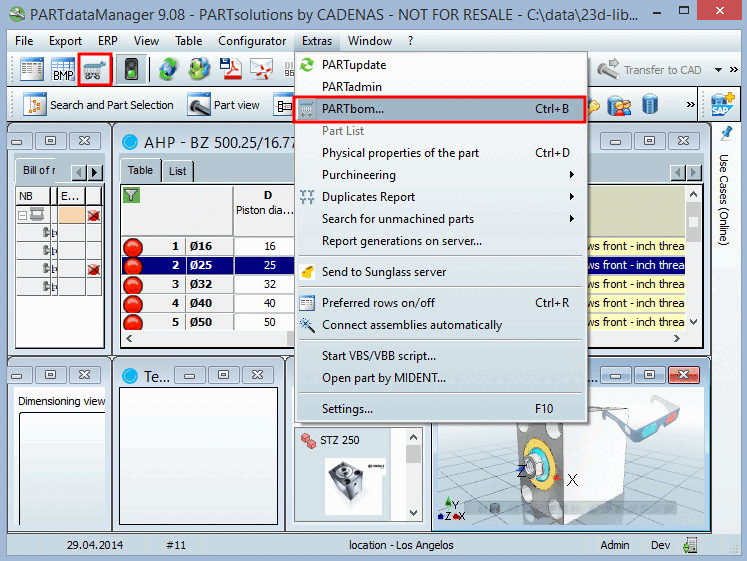The image size is (747, 561).
Task: Click the blue database icon
Action: click(x=649, y=105)
